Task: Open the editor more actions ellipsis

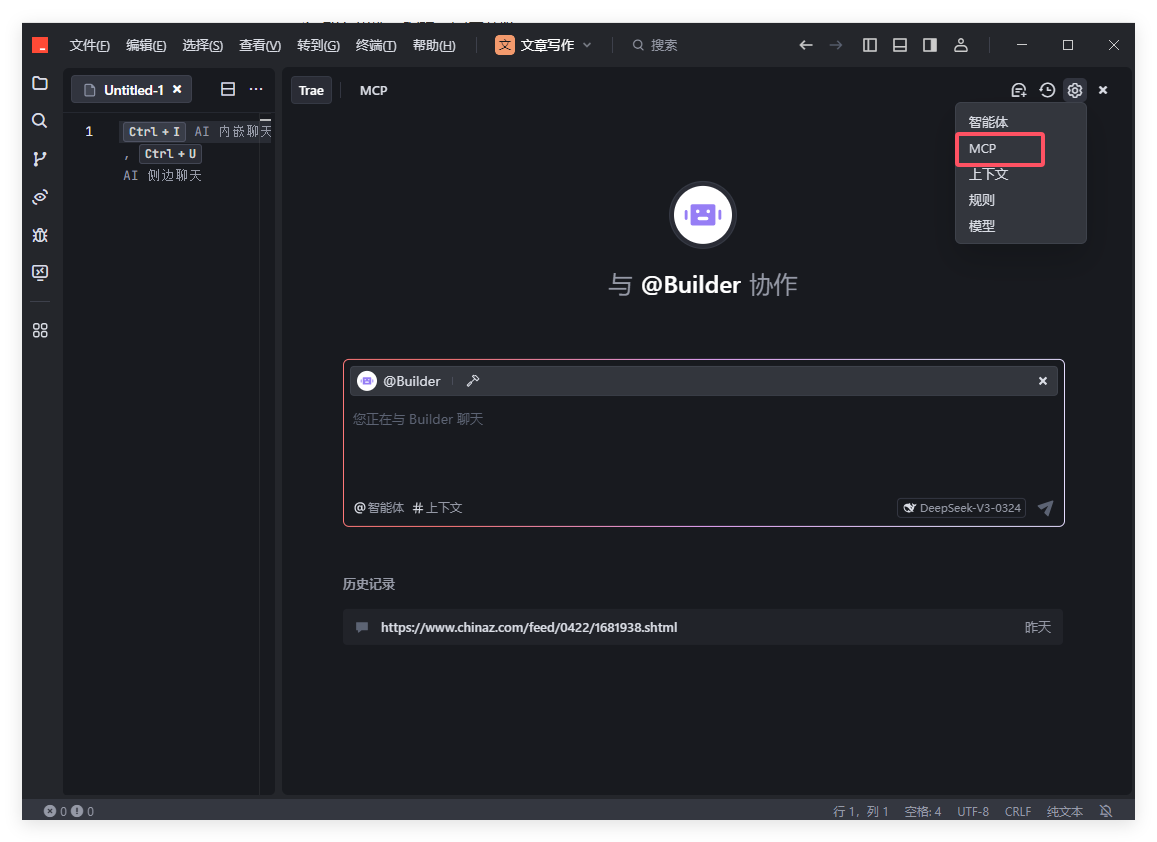Action: (x=256, y=89)
